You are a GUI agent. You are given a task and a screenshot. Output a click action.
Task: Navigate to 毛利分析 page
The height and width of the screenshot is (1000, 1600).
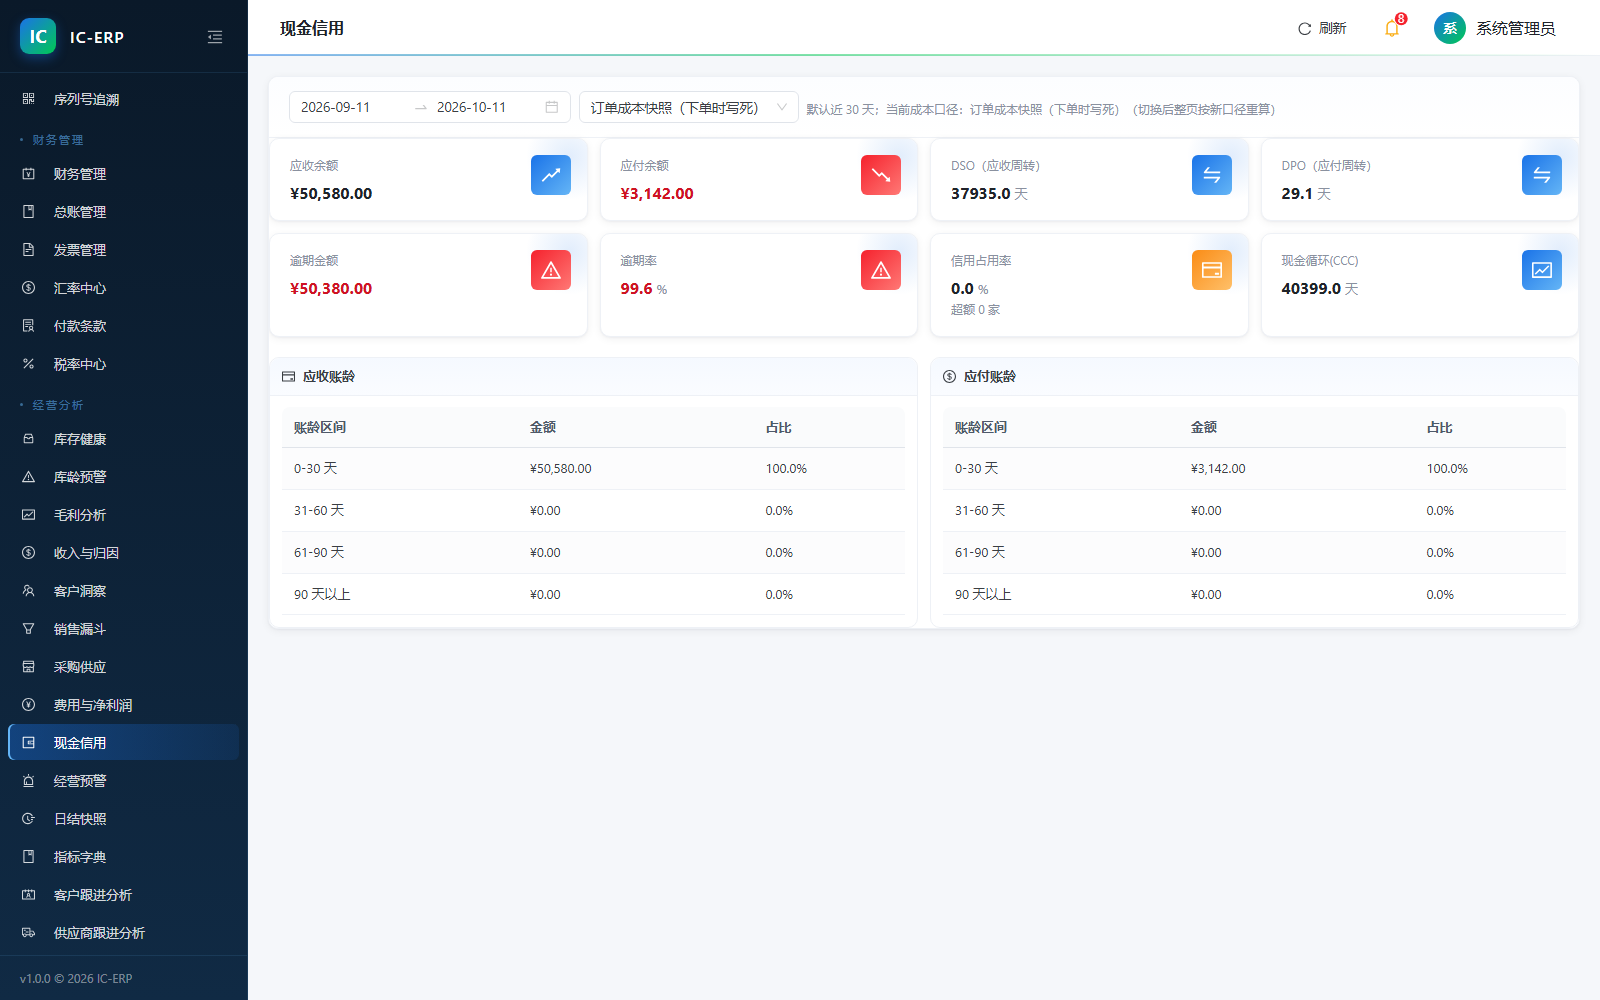click(x=124, y=515)
